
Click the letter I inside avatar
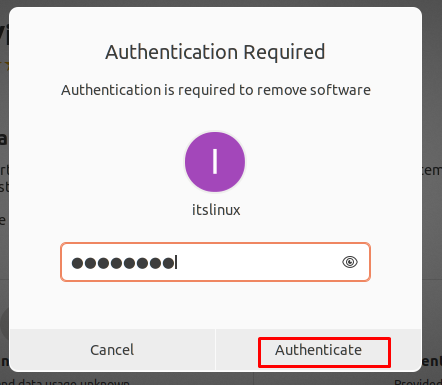coord(215,162)
